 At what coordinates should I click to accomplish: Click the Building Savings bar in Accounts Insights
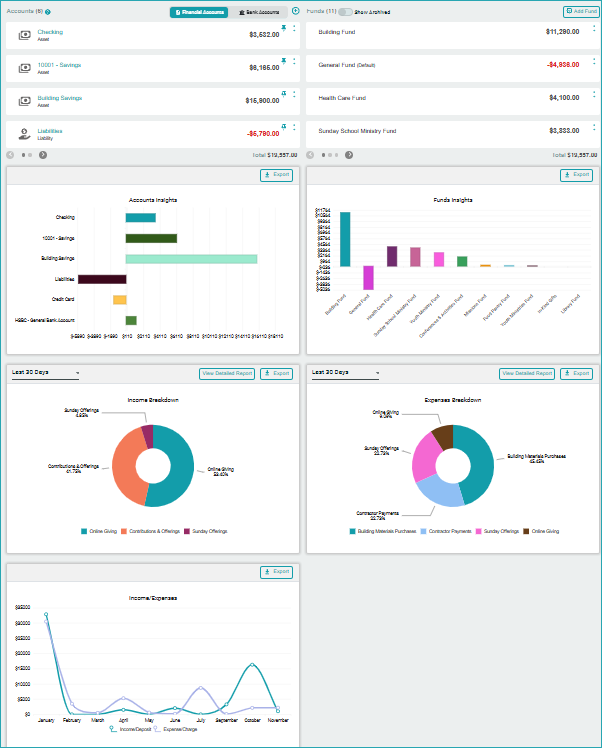coord(191,259)
